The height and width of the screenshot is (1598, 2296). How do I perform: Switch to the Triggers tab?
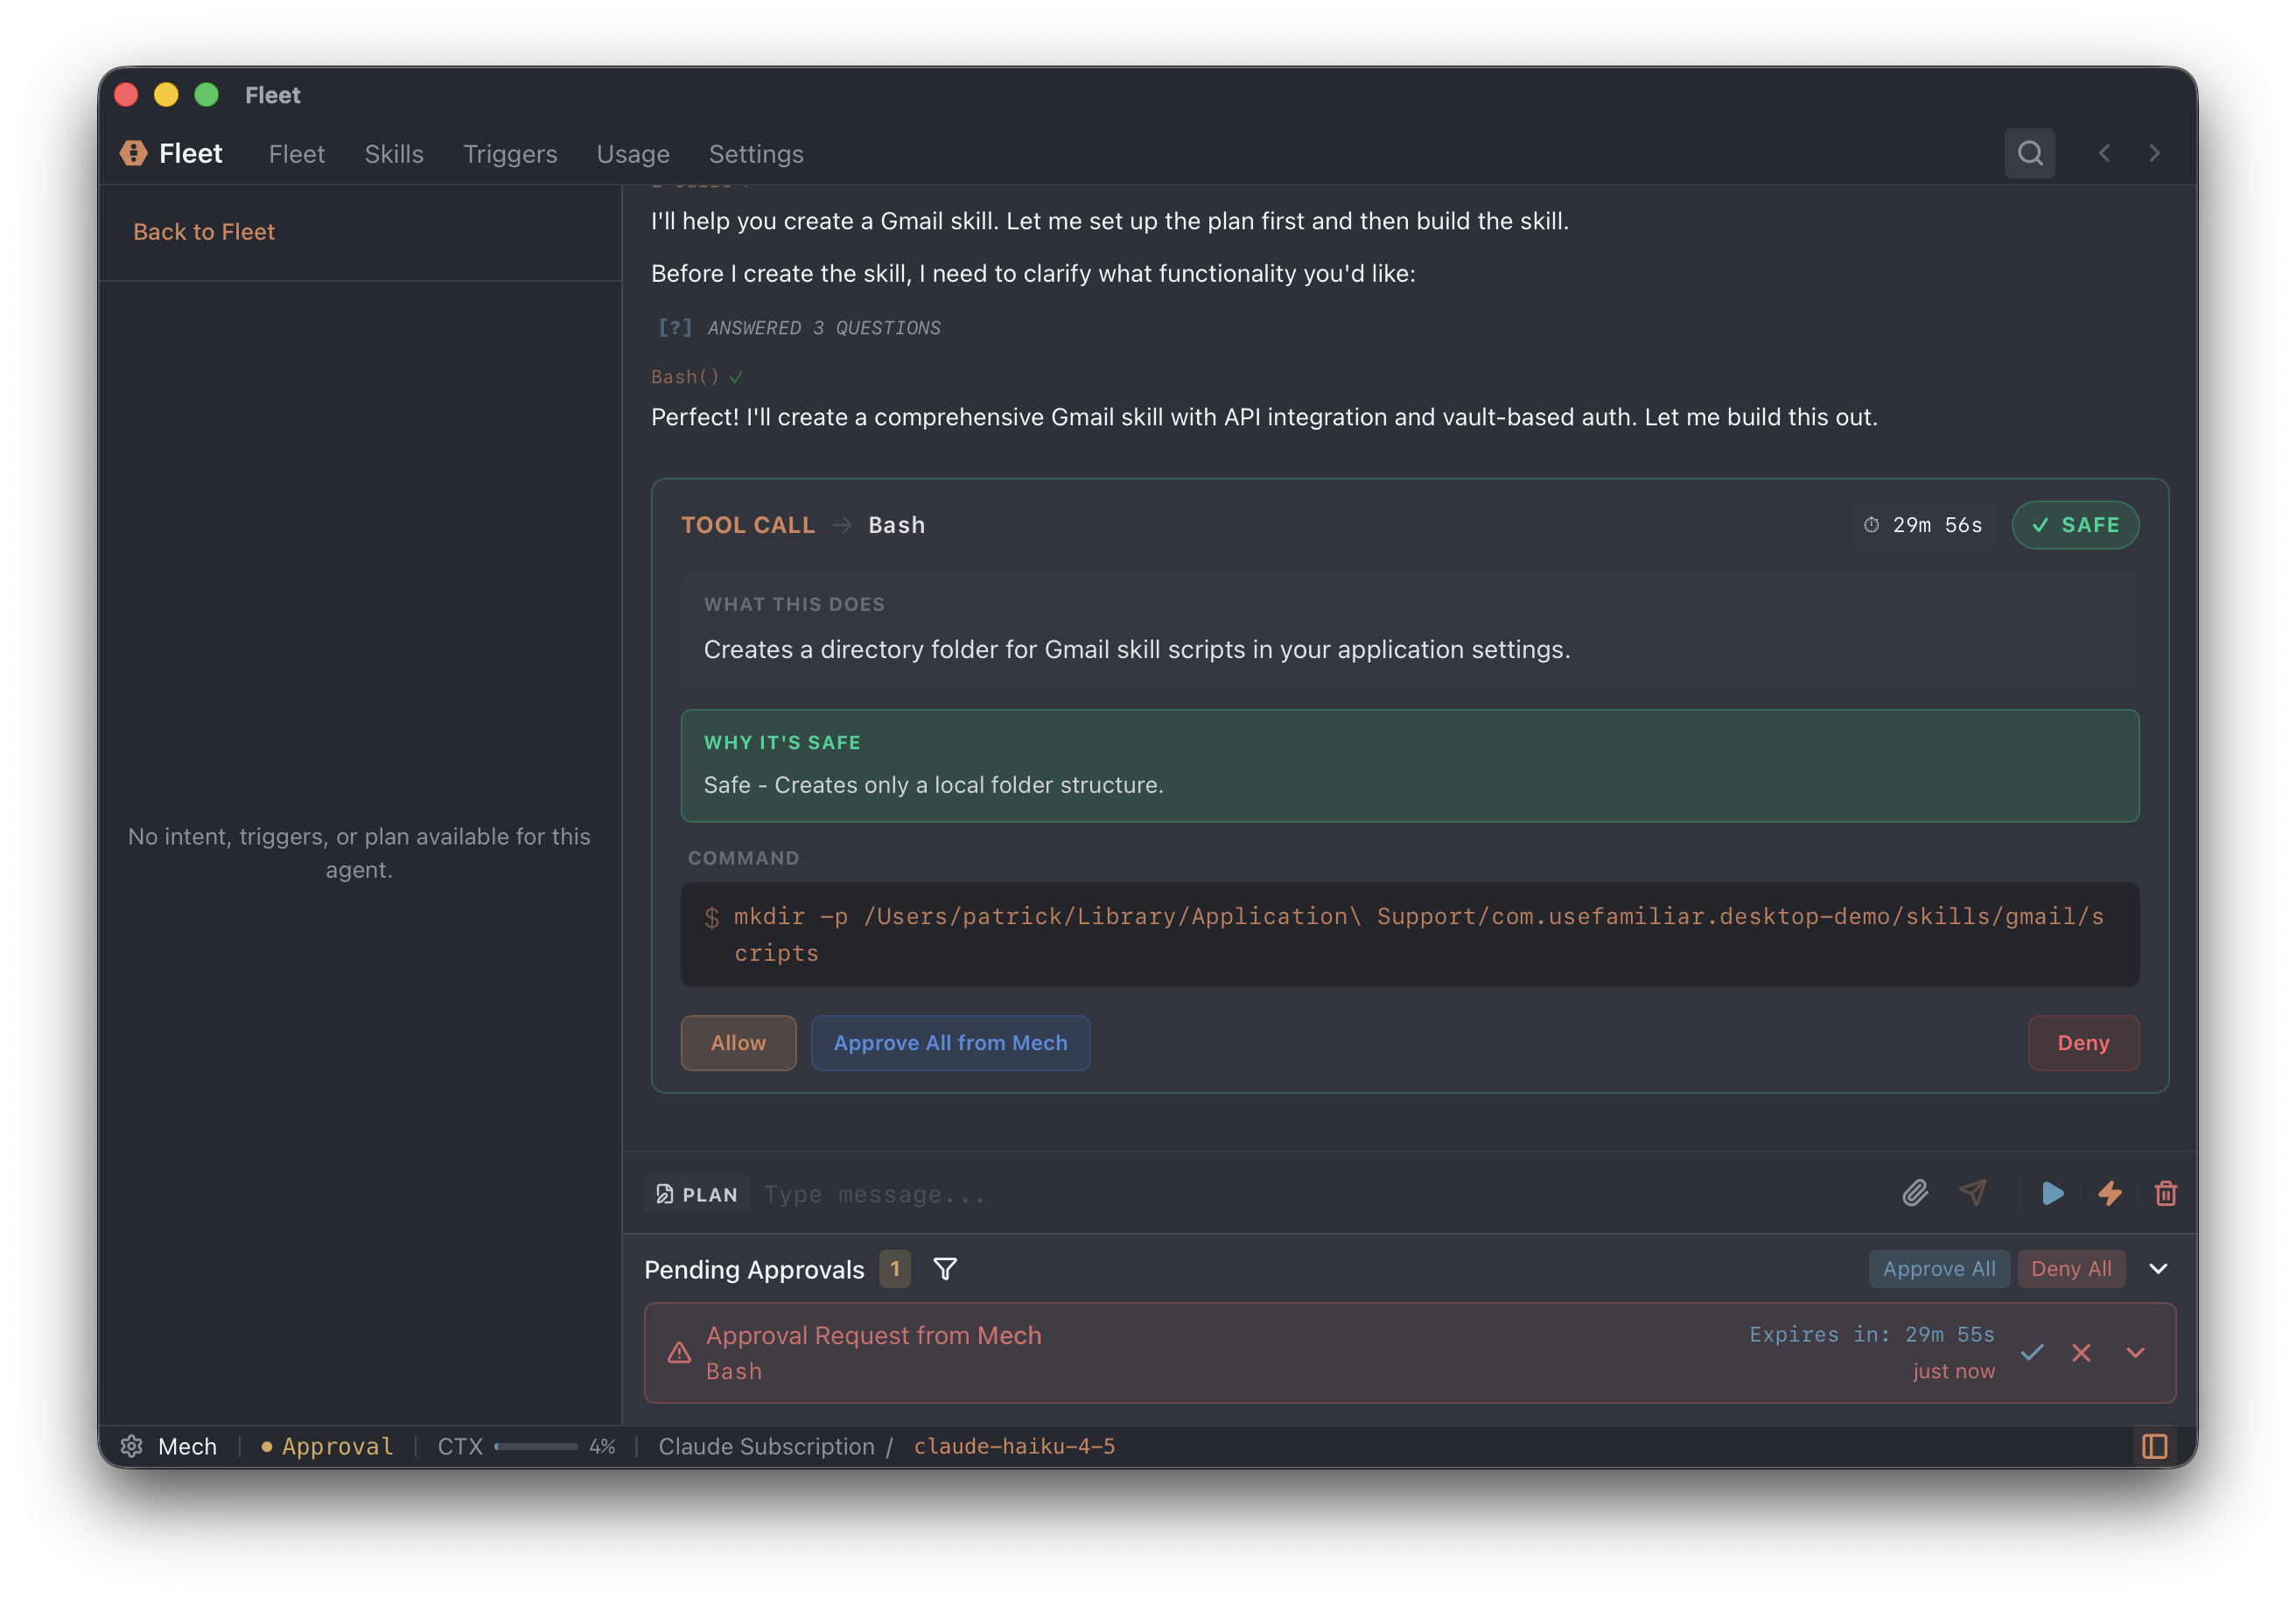point(510,154)
